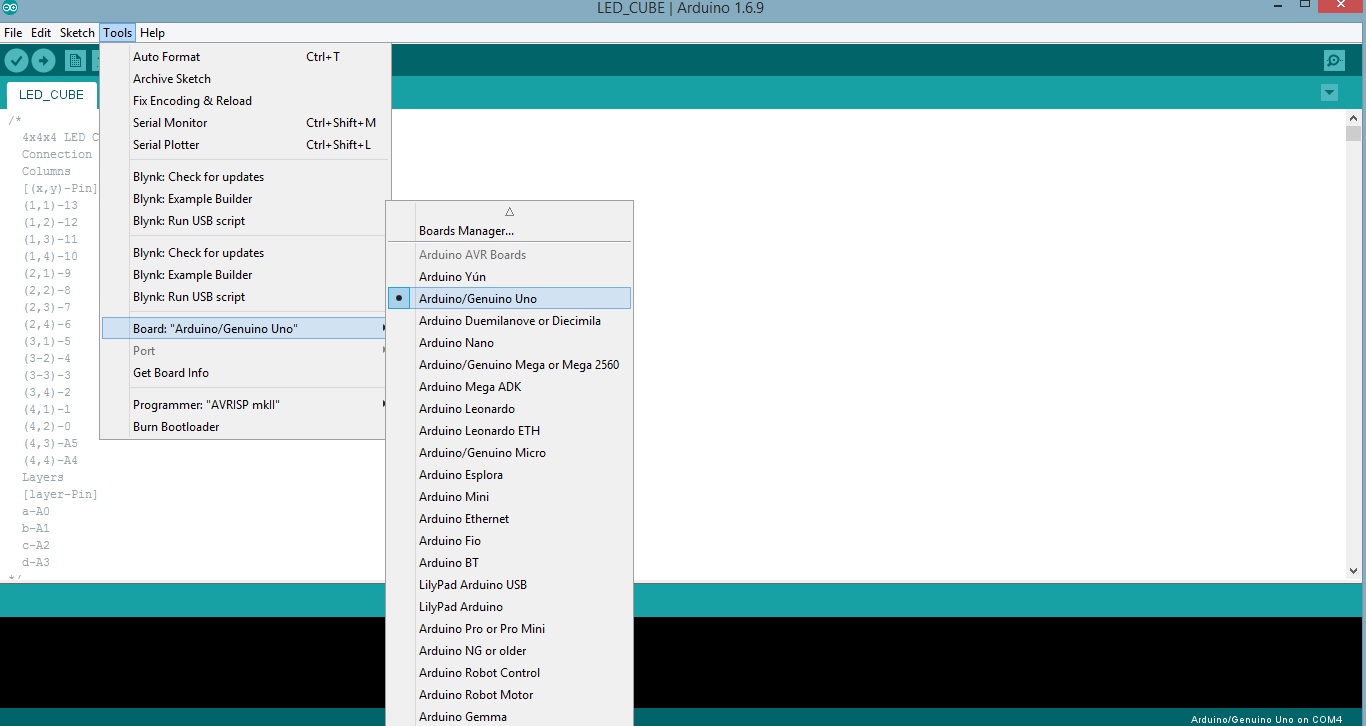Select Arduino Leonardo board
This screenshot has height=726, width=1366.
pos(510,409)
